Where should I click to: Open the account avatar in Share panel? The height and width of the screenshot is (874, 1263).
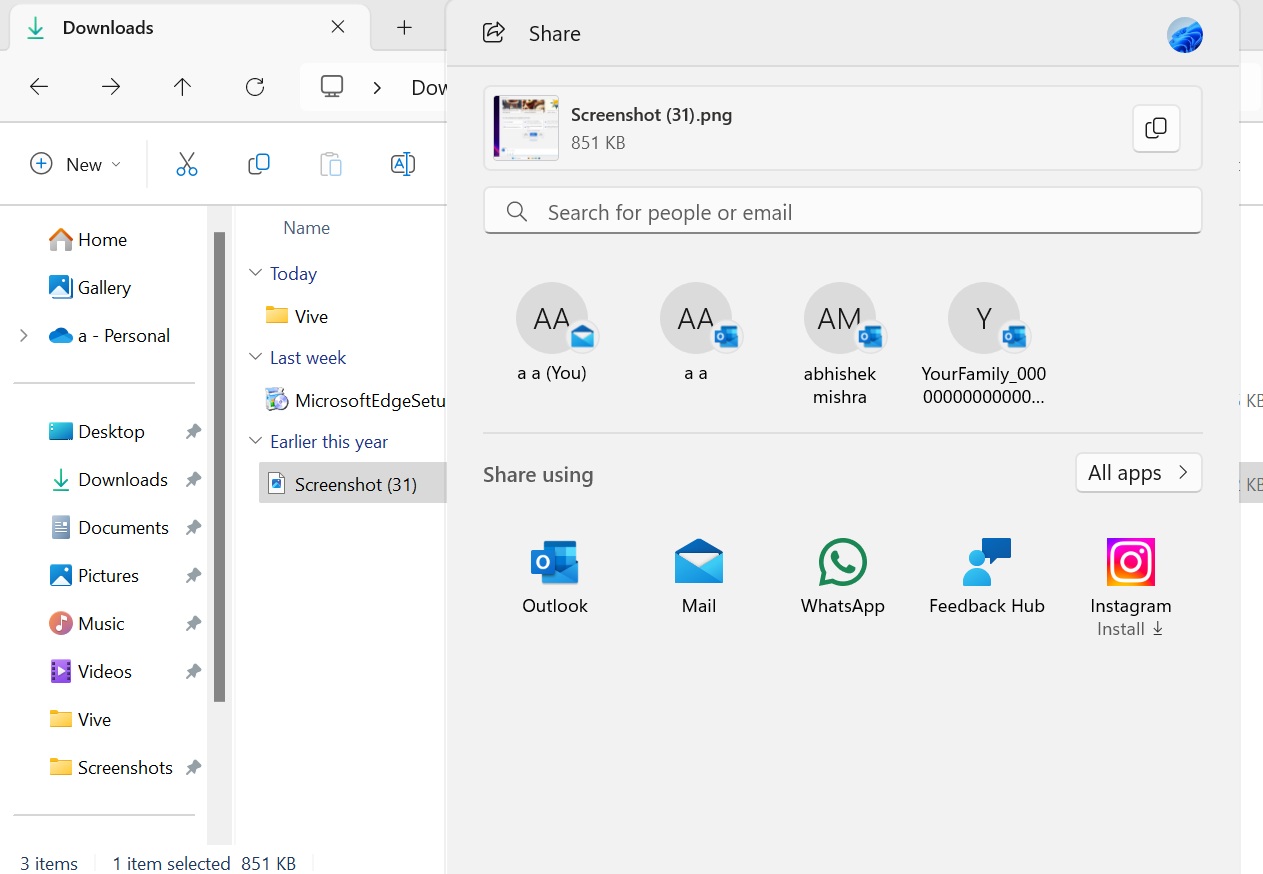pos(1185,35)
